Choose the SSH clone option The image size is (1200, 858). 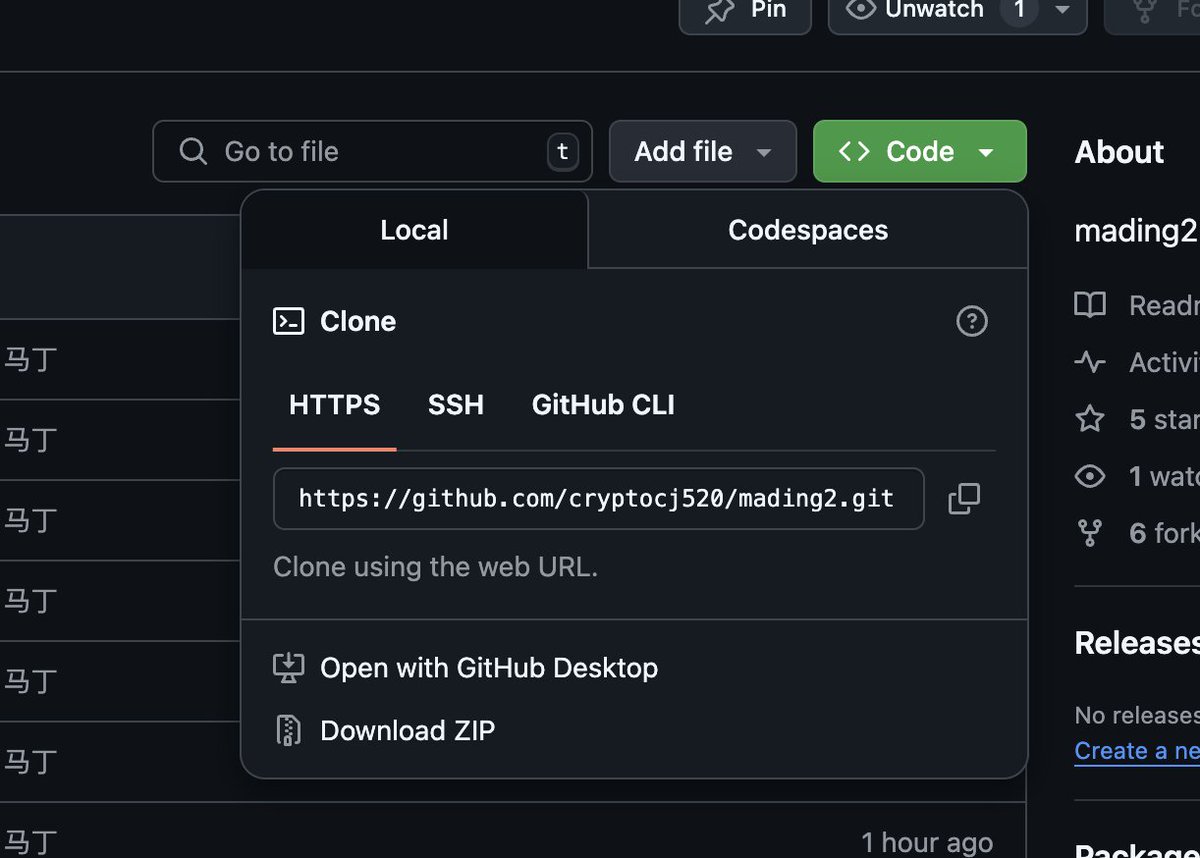click(456, 405)
